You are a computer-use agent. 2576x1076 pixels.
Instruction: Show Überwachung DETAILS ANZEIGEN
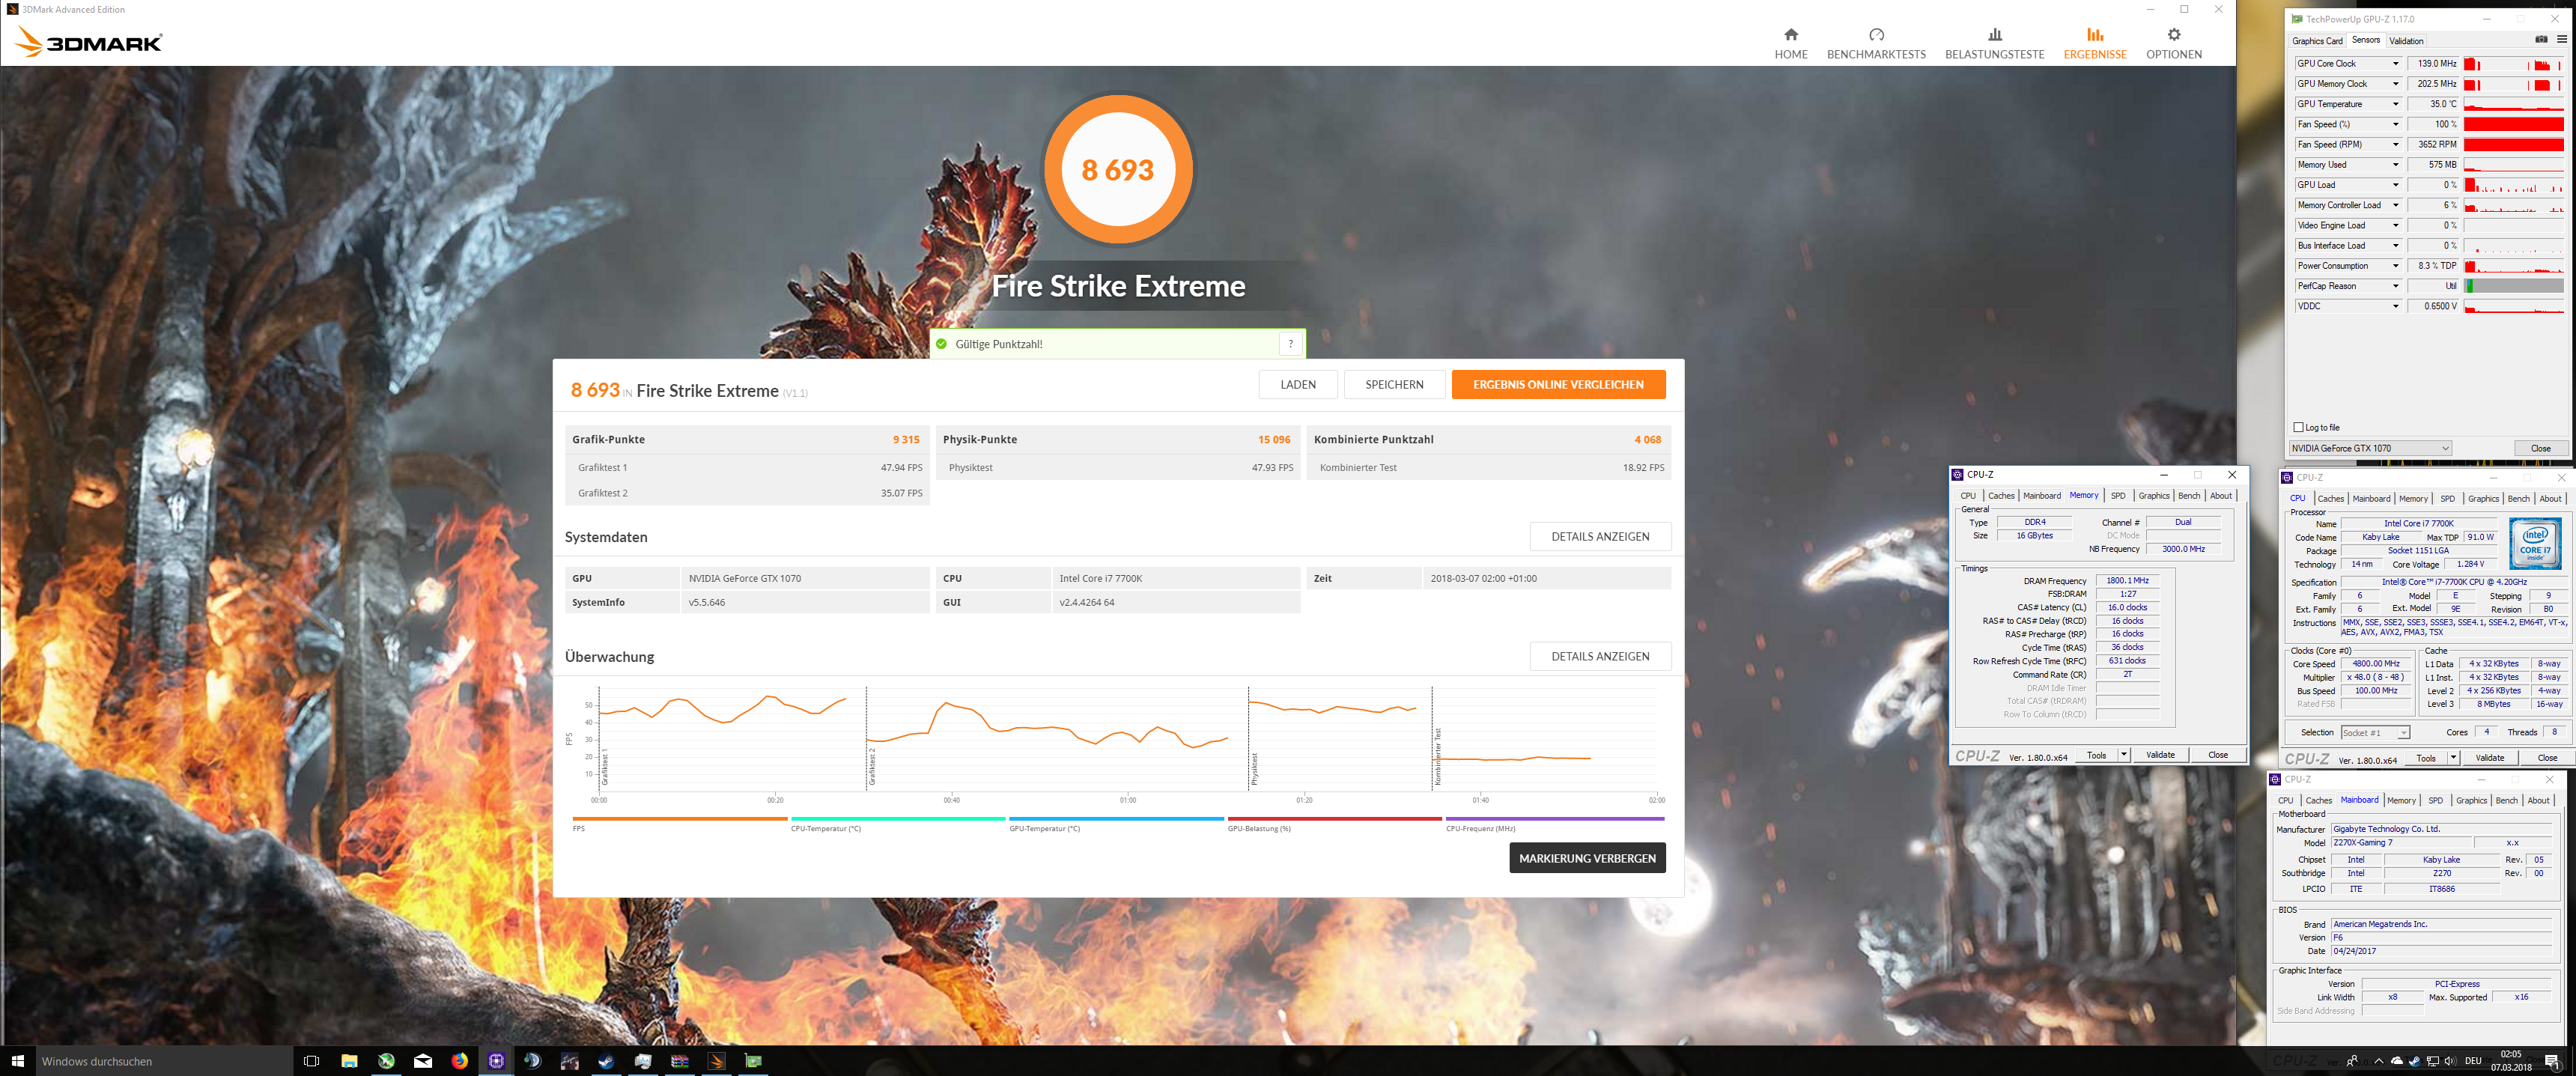(1600, 656)
